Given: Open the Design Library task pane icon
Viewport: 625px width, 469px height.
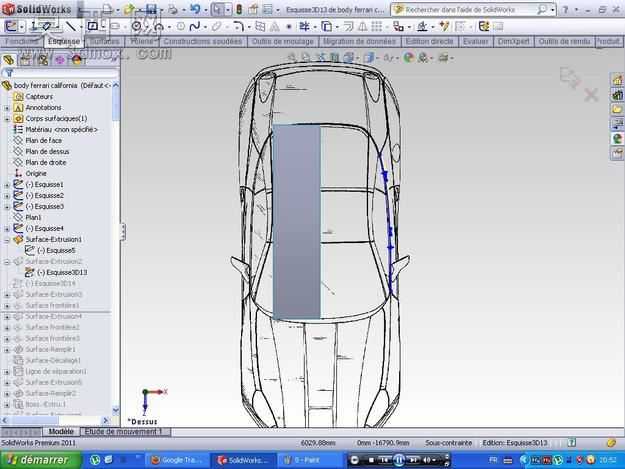Looking at the screenshot, I should [617, 95].
